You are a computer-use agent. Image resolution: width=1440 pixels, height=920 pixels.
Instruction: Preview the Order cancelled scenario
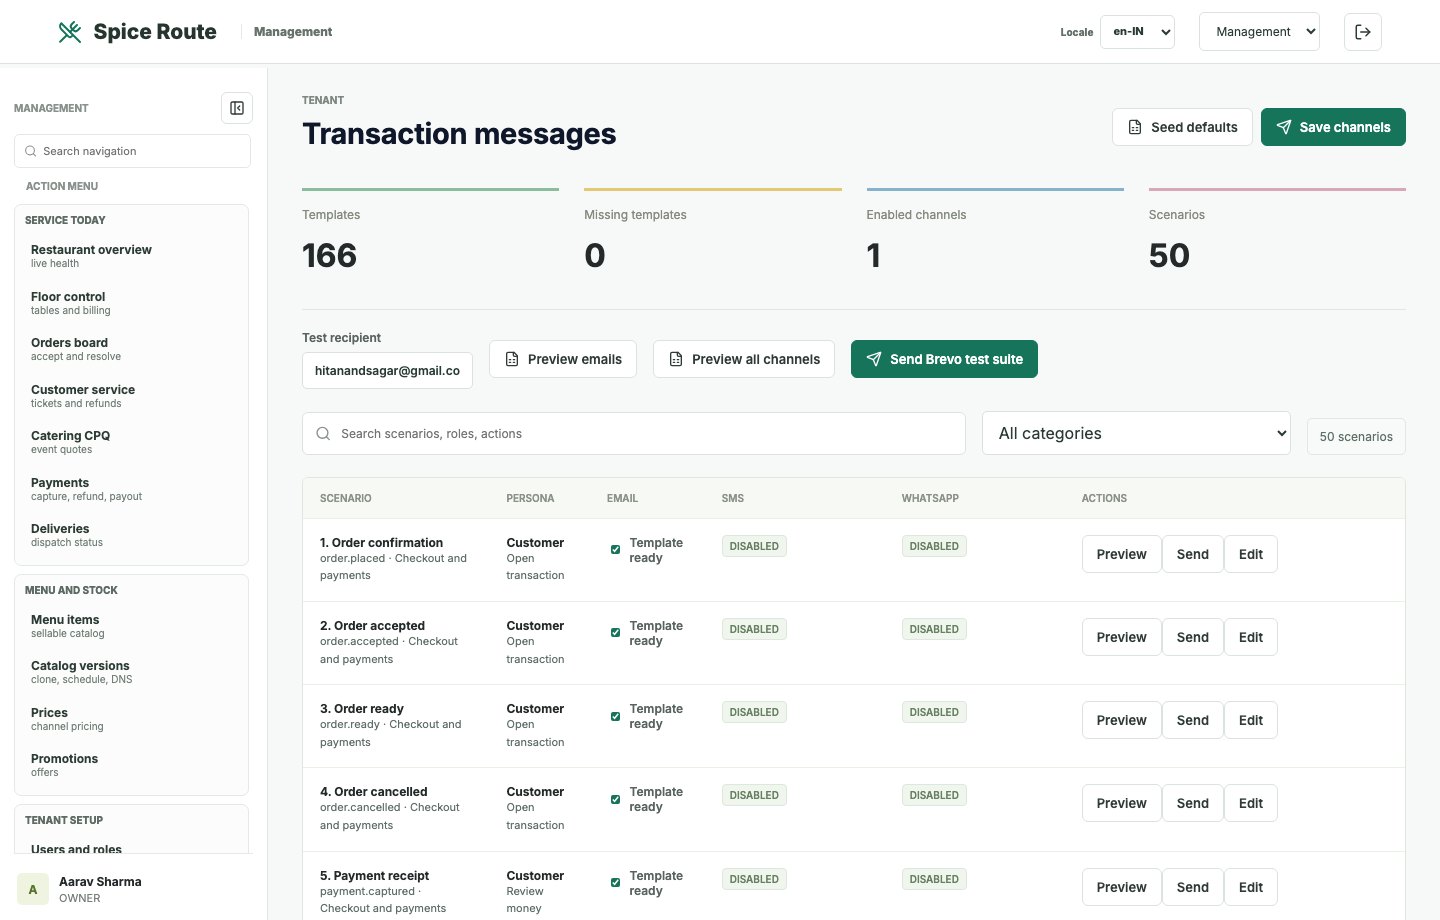[1121, 803]
